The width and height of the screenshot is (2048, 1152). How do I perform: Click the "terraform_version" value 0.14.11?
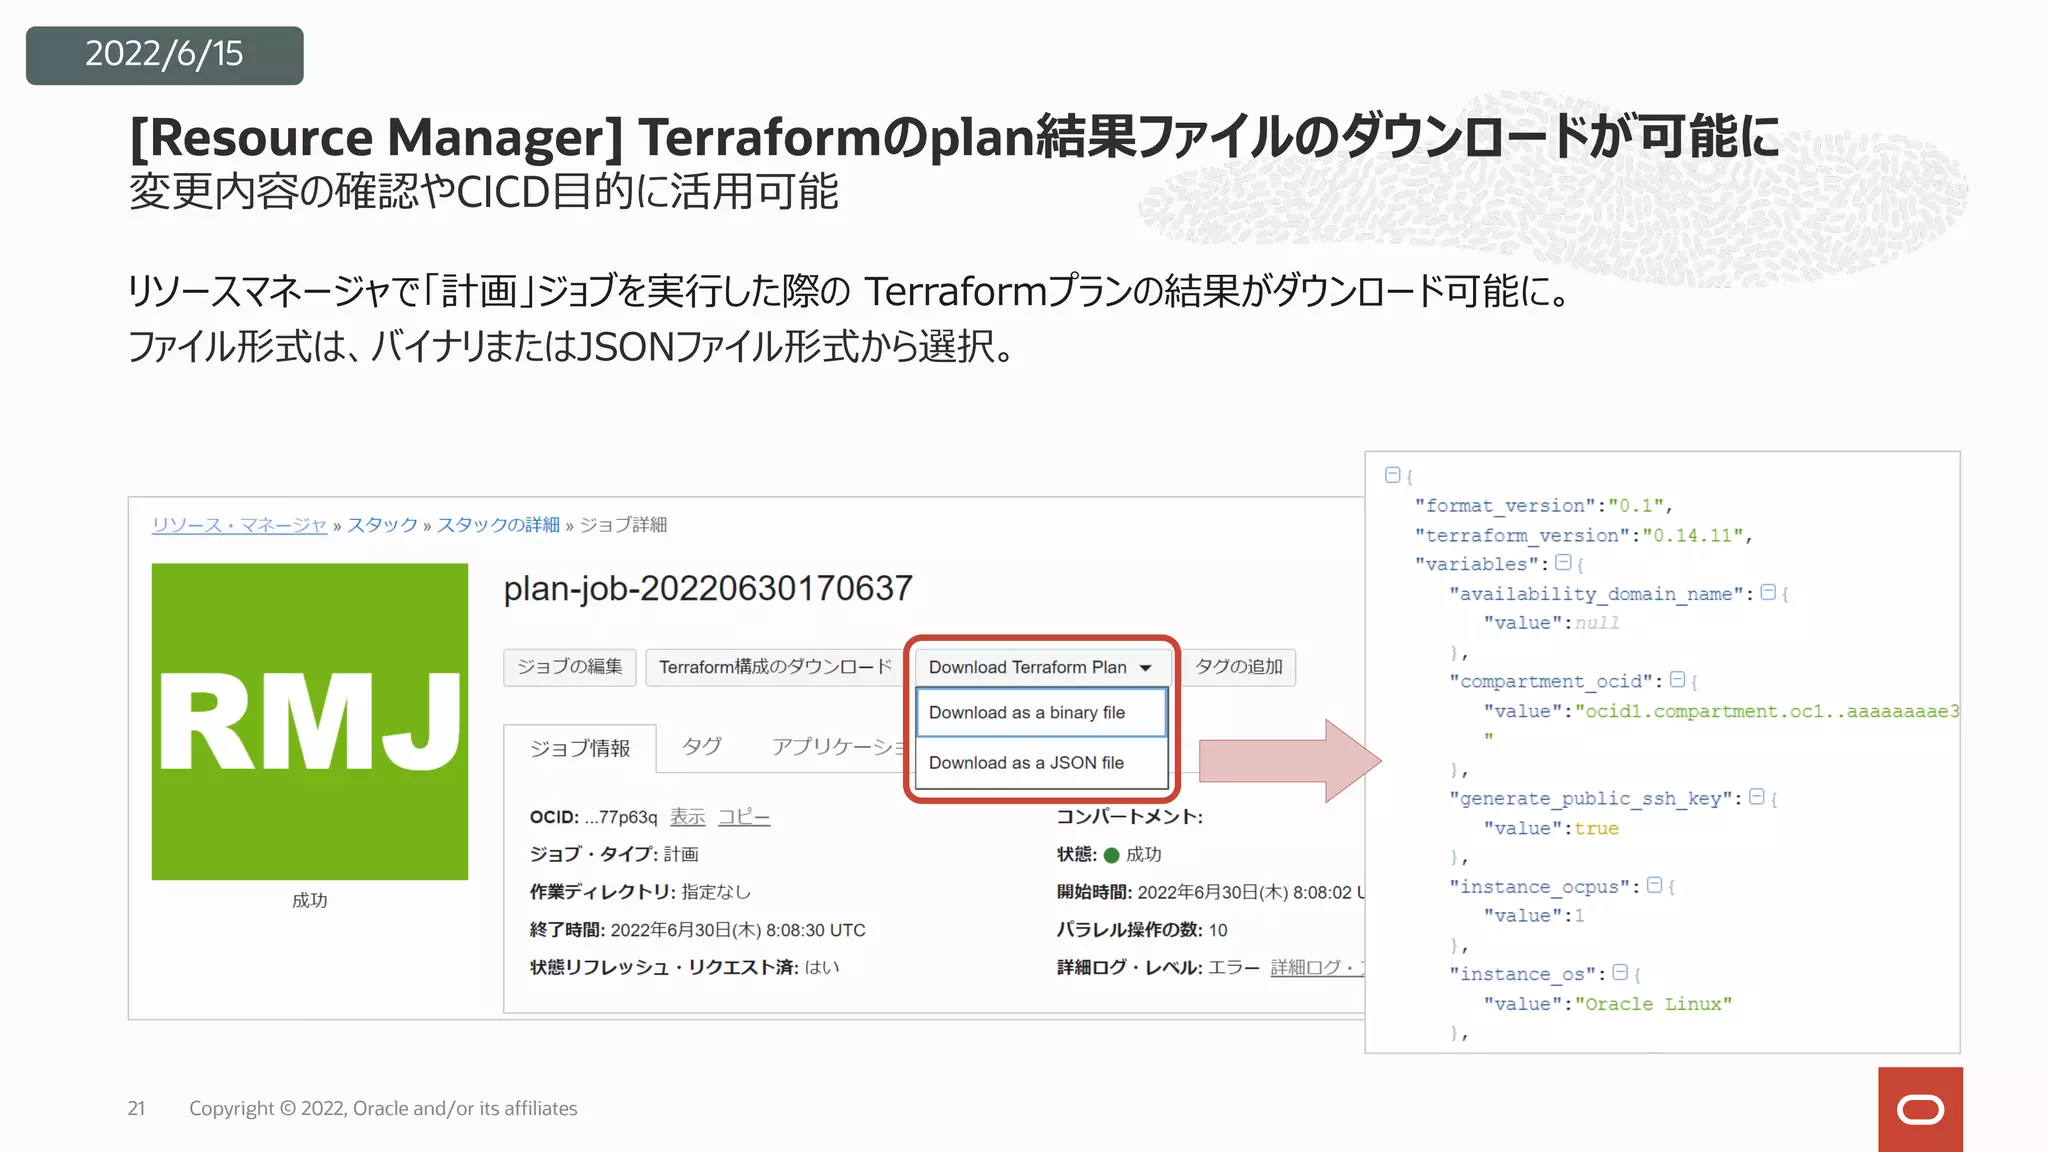coord(1692,535)
